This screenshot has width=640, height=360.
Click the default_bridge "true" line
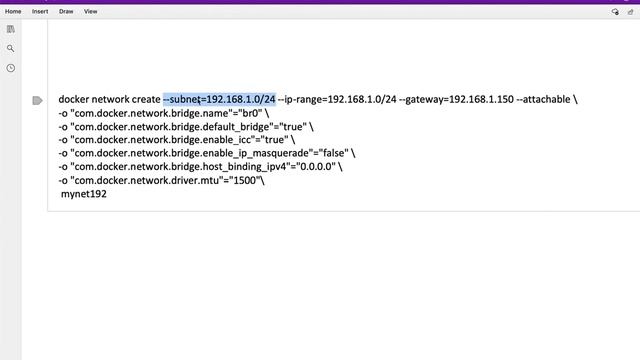[186, 127]
